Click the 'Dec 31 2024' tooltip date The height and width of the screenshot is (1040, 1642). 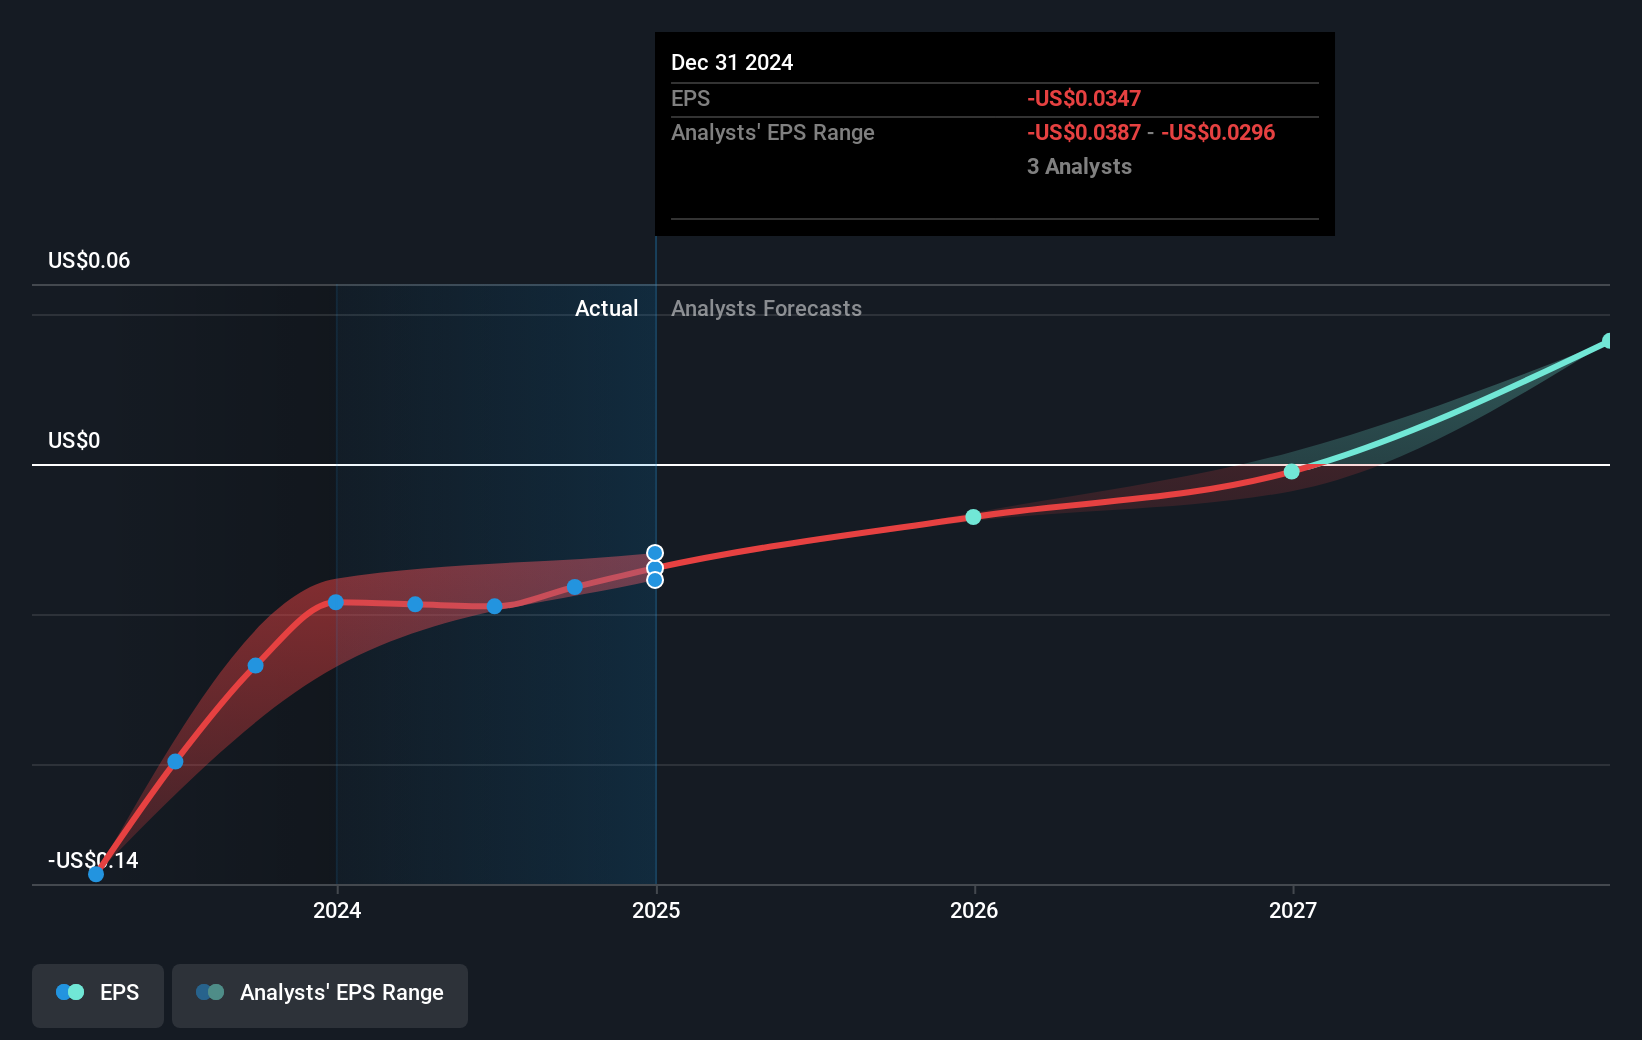point(732,63)
